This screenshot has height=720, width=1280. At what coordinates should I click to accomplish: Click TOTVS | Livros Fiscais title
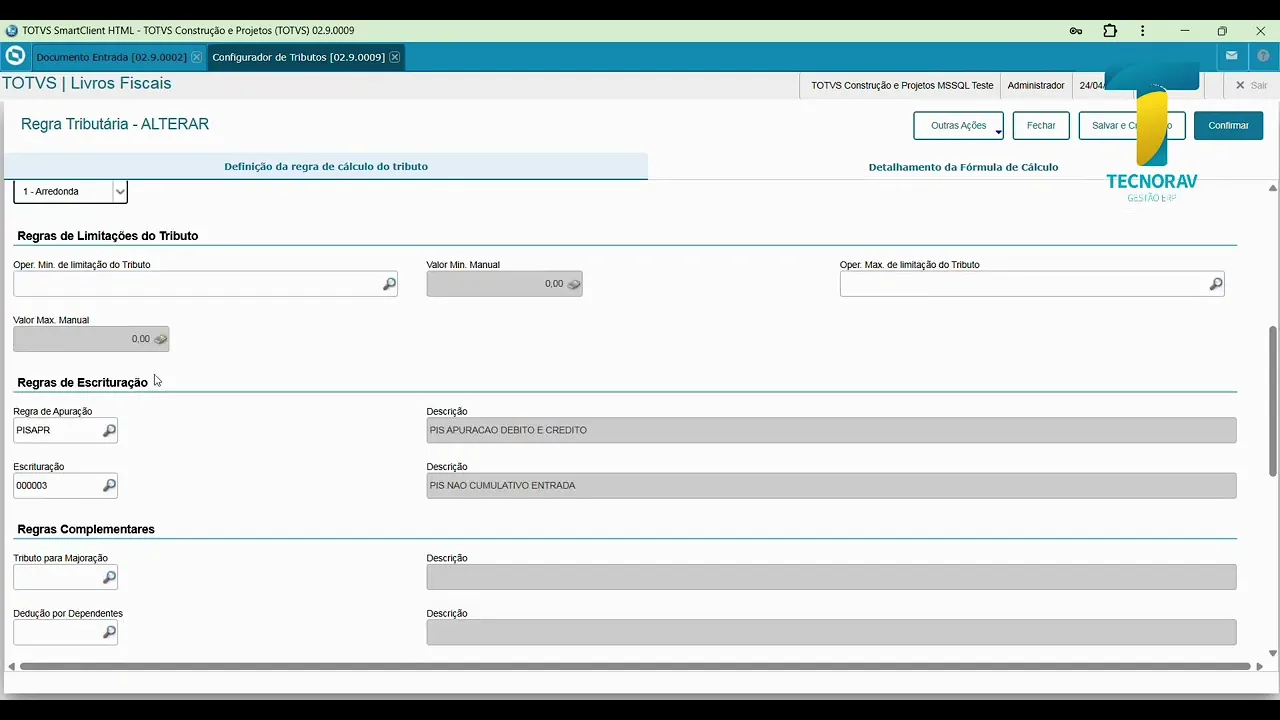(x=87, y=84)
